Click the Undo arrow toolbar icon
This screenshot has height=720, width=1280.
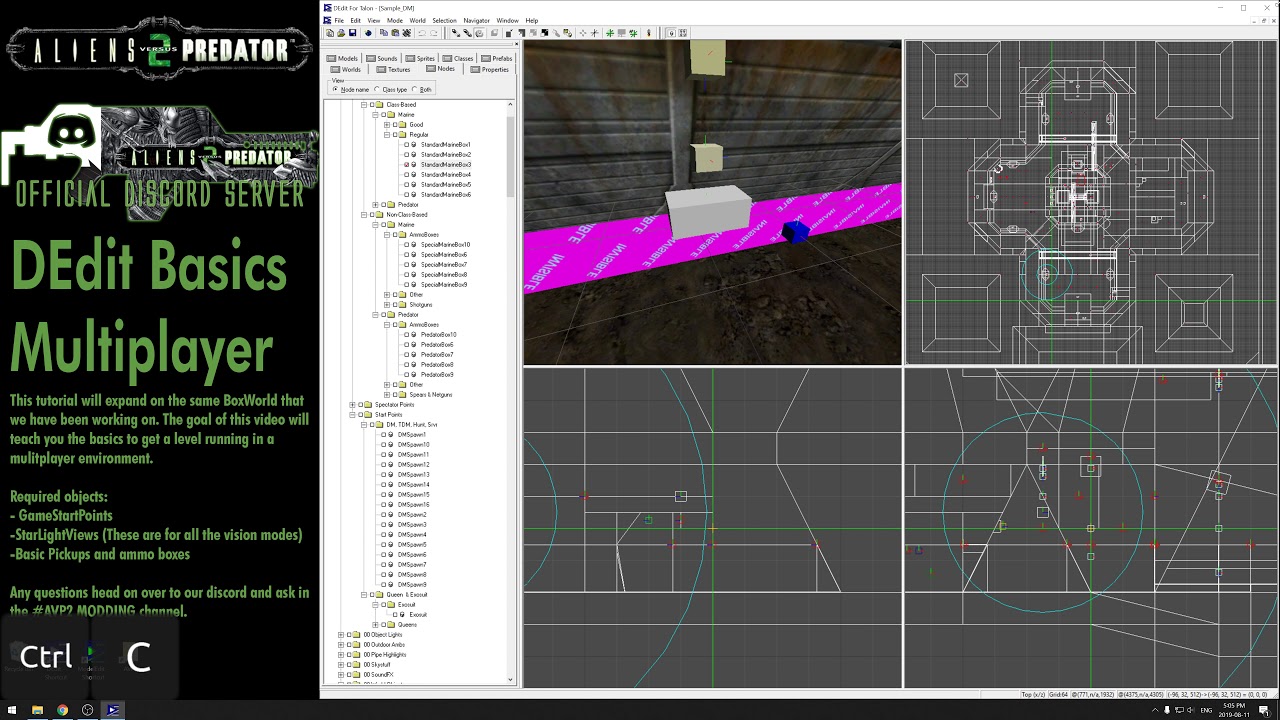(422, 33)
